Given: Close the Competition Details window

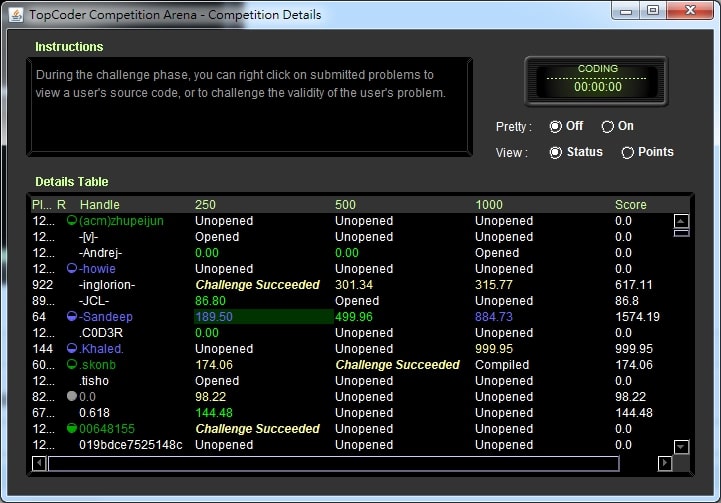Looking at the screenshot, I should tap(690, 11).
